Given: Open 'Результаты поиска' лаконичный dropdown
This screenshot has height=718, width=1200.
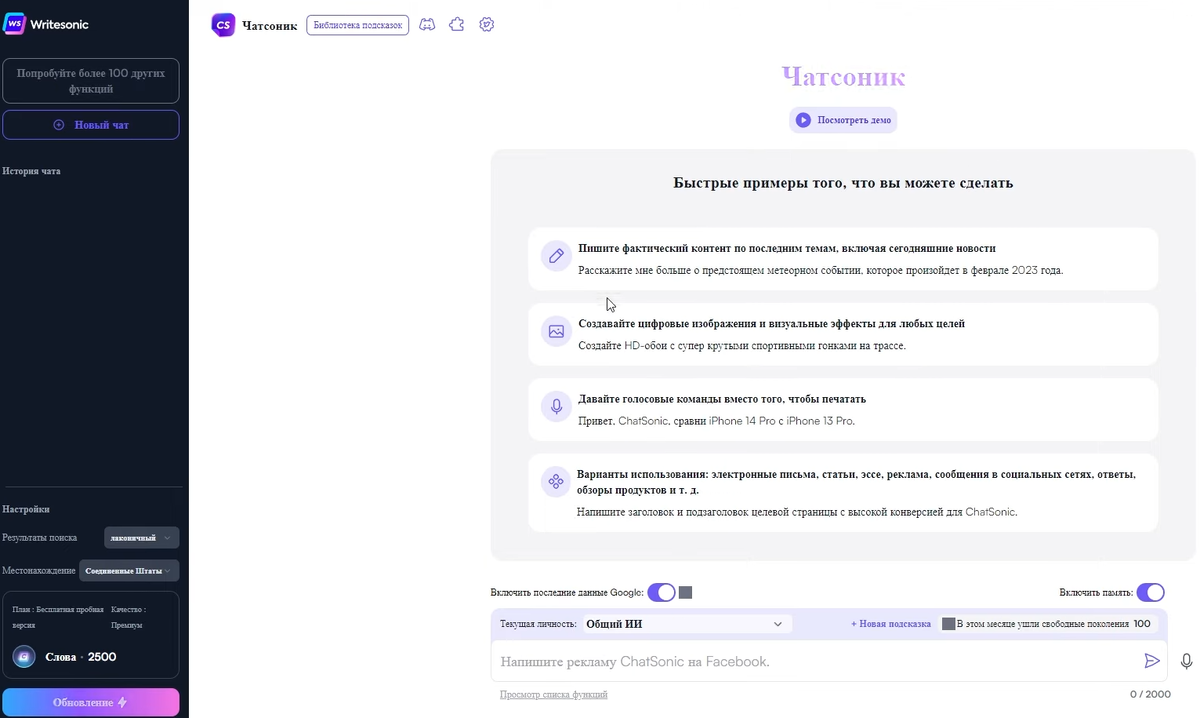Looking at the screenshot, I should (142, 538).
